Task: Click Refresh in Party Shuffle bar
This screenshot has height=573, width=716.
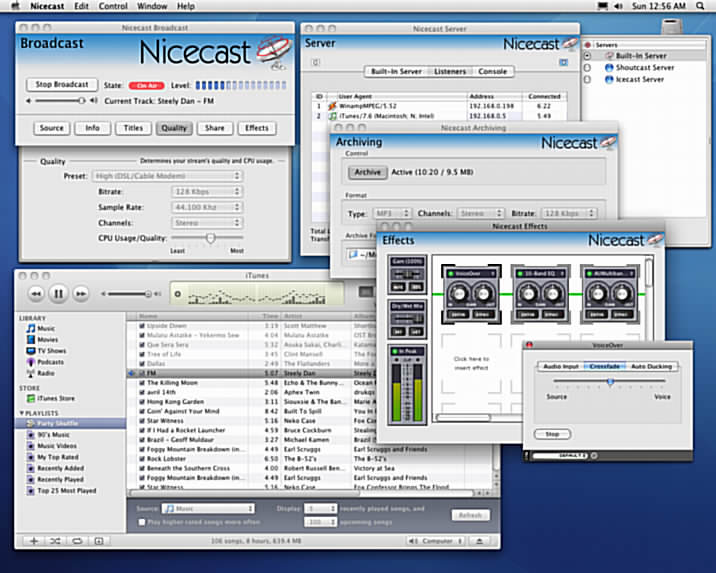Action: pyautogui.click(x=470, y=515)
